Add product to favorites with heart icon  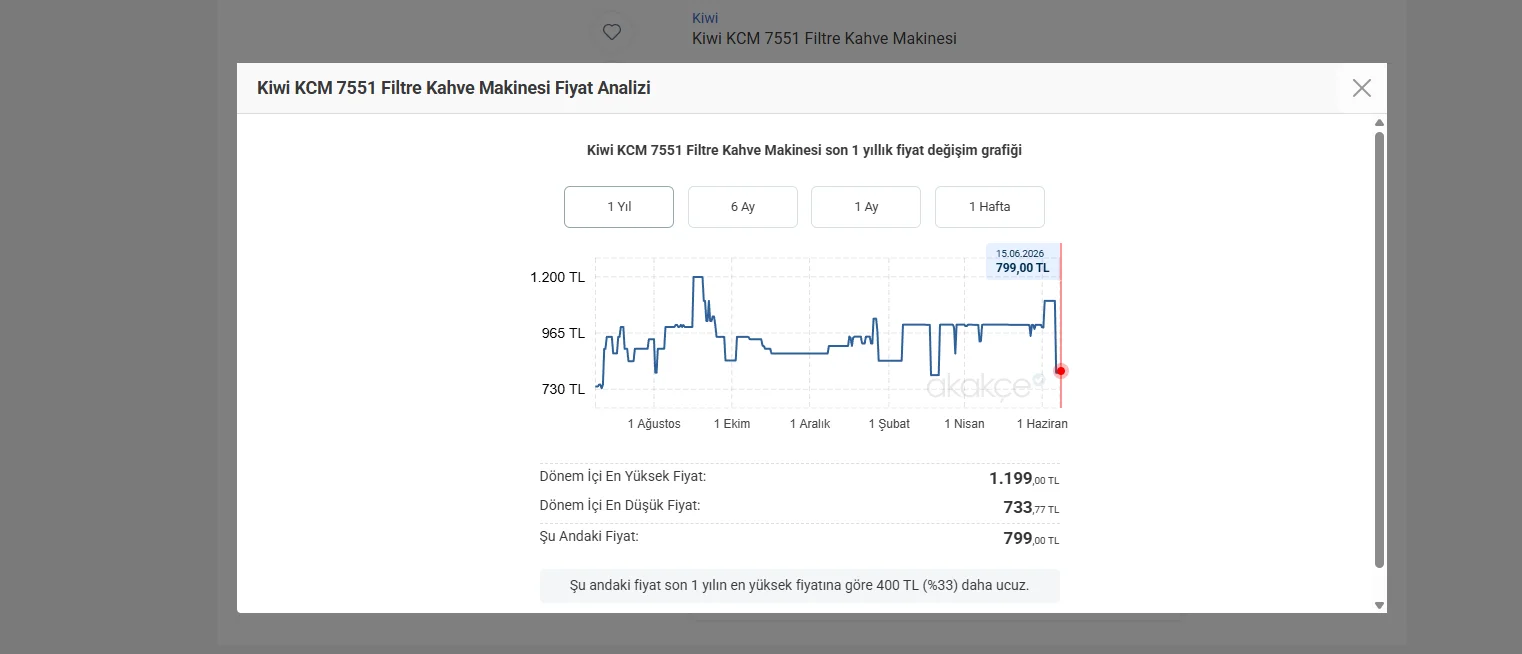[612, 32]
